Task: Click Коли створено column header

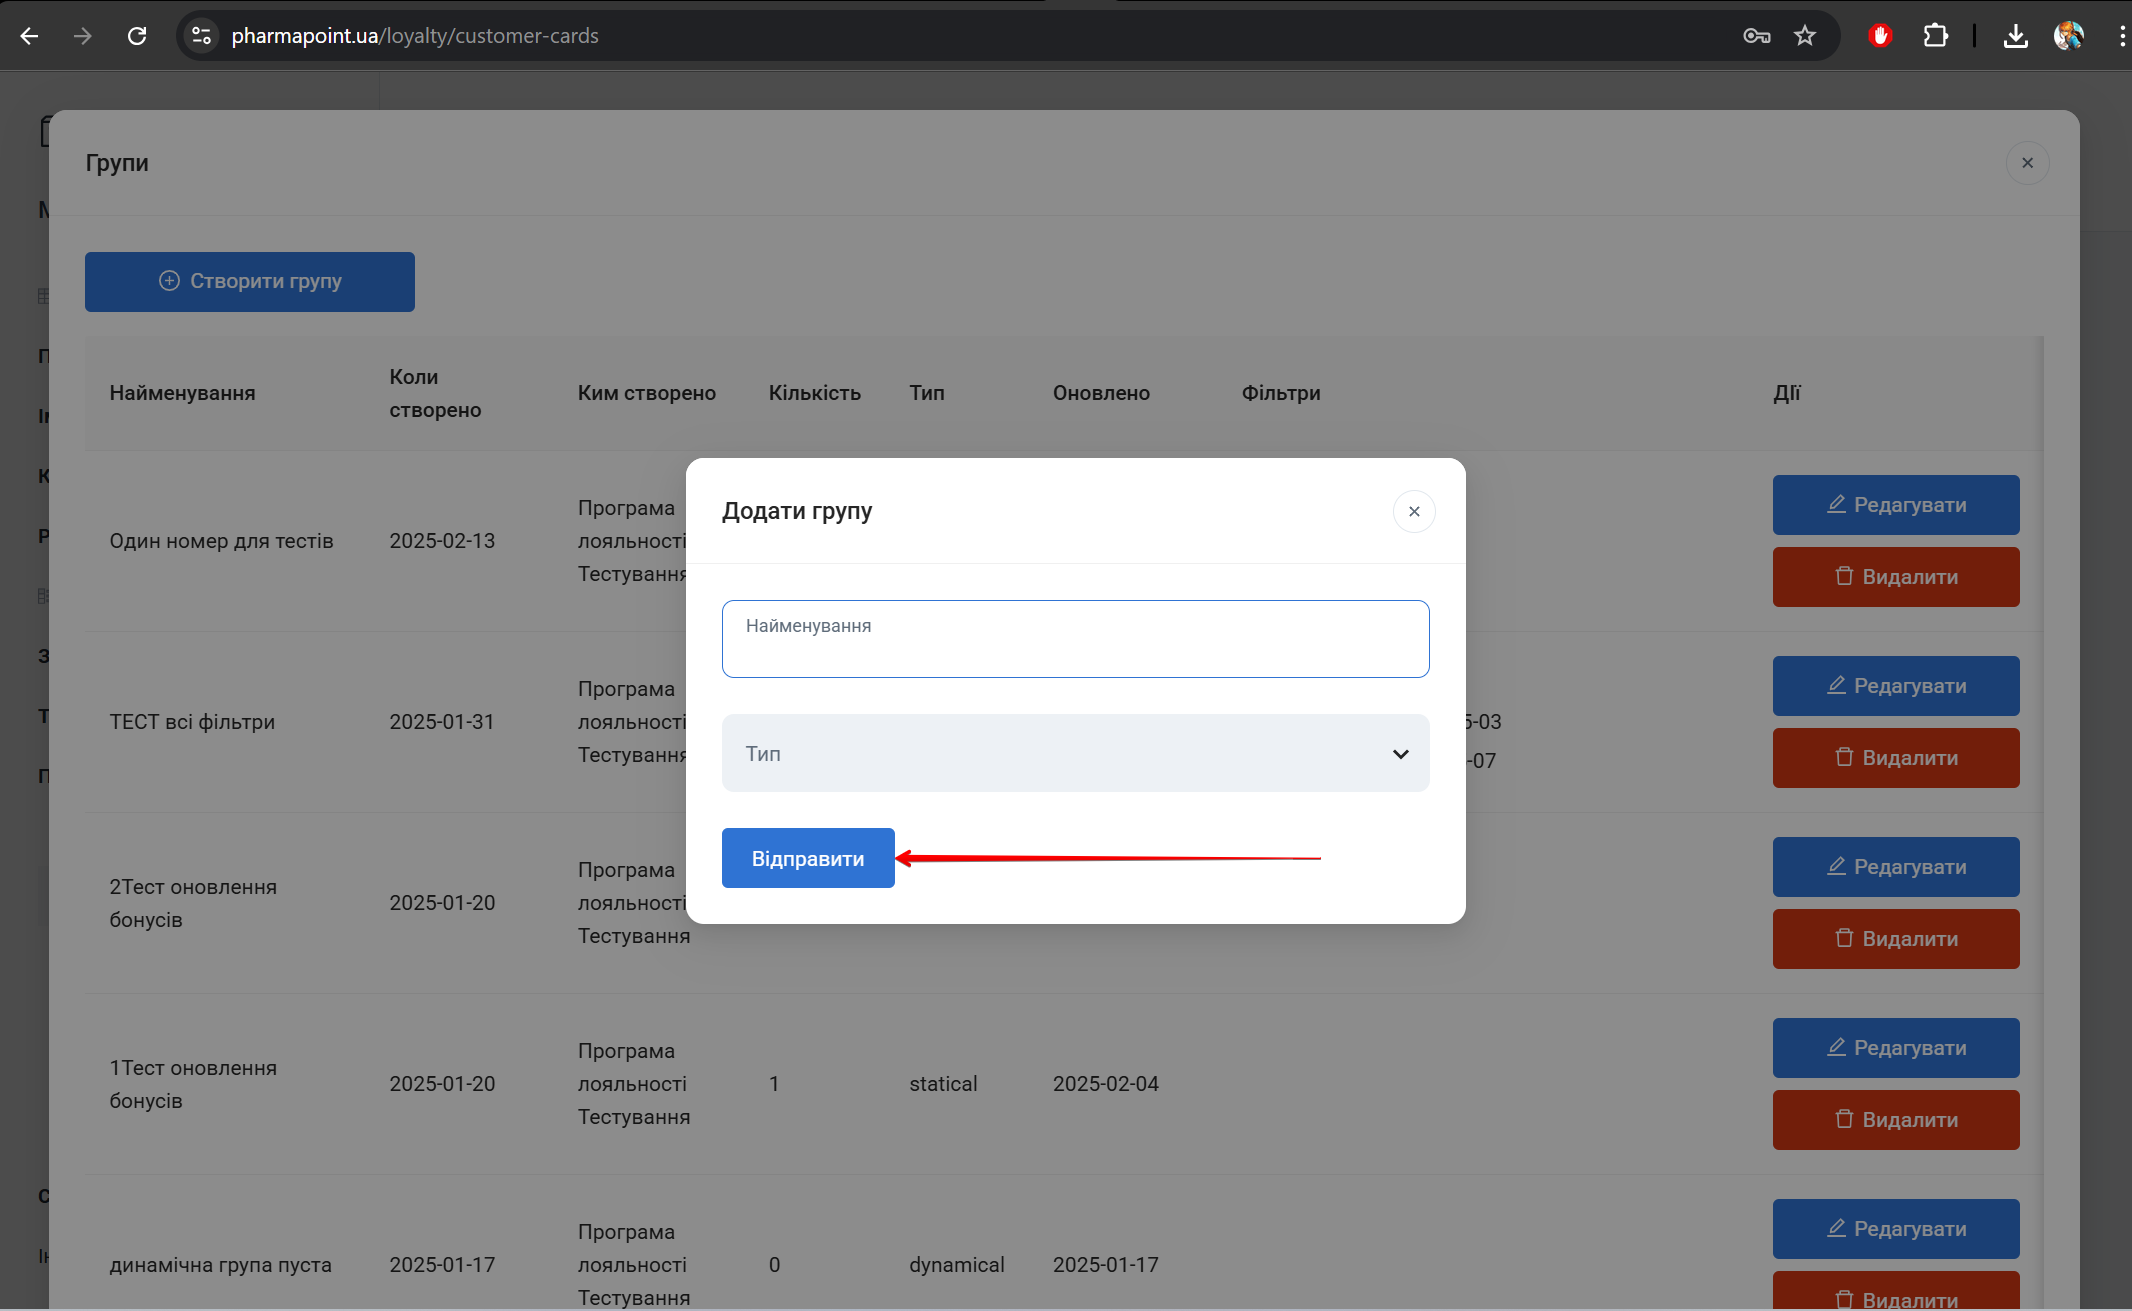Action: 435,393
